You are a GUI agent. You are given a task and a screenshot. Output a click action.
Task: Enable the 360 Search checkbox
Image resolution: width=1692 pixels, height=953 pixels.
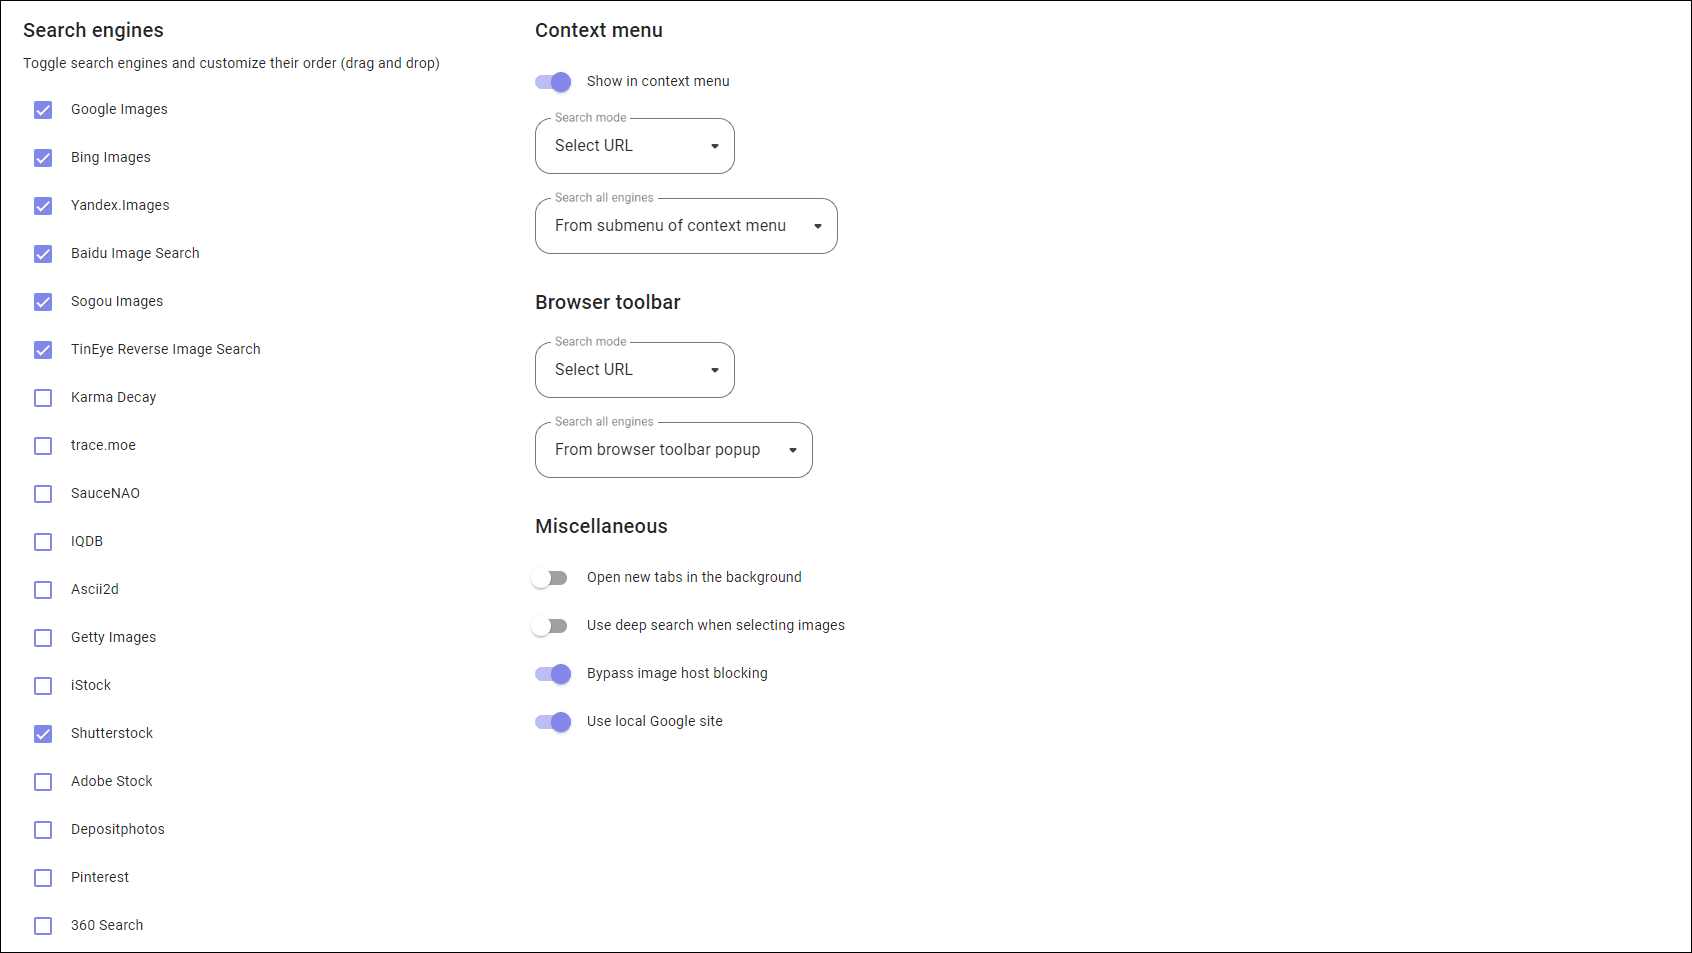[x=43, y=926]
